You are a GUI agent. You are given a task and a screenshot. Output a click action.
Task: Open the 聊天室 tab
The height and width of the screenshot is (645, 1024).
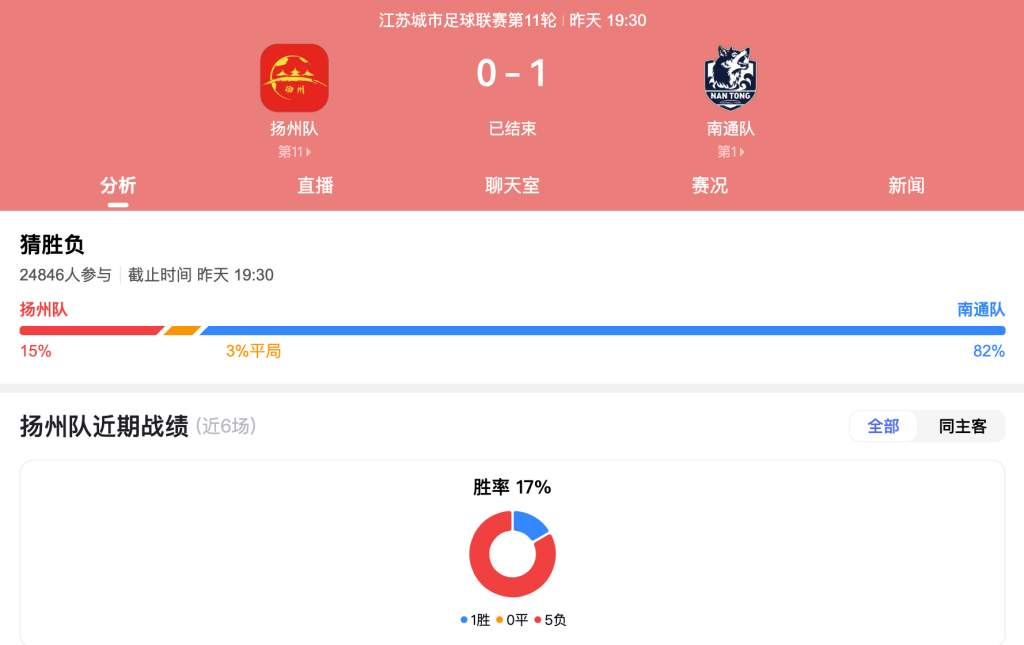[512, 185]
